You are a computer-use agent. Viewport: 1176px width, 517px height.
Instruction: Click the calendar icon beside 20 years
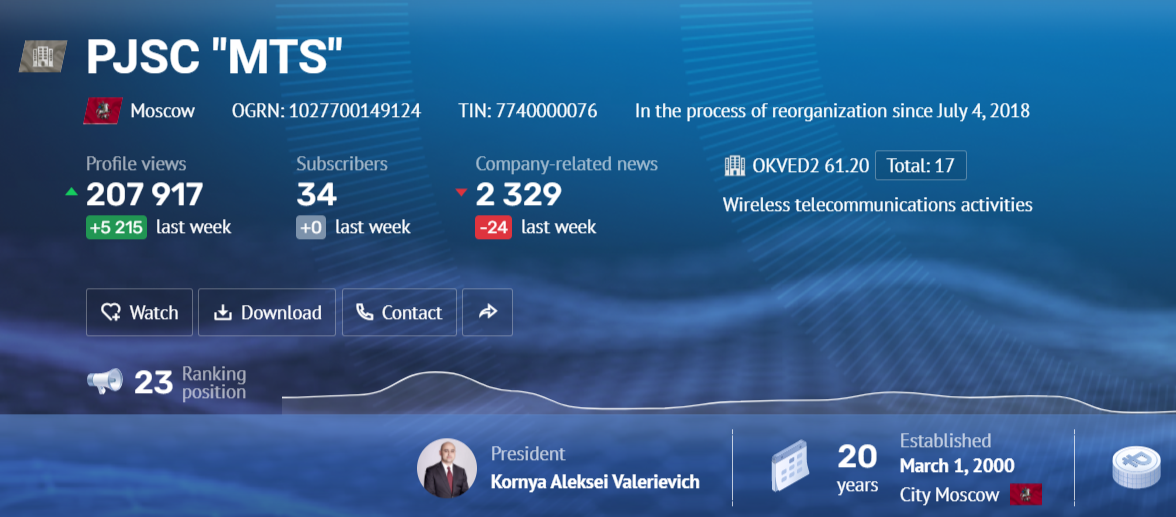tap(790, 465)
